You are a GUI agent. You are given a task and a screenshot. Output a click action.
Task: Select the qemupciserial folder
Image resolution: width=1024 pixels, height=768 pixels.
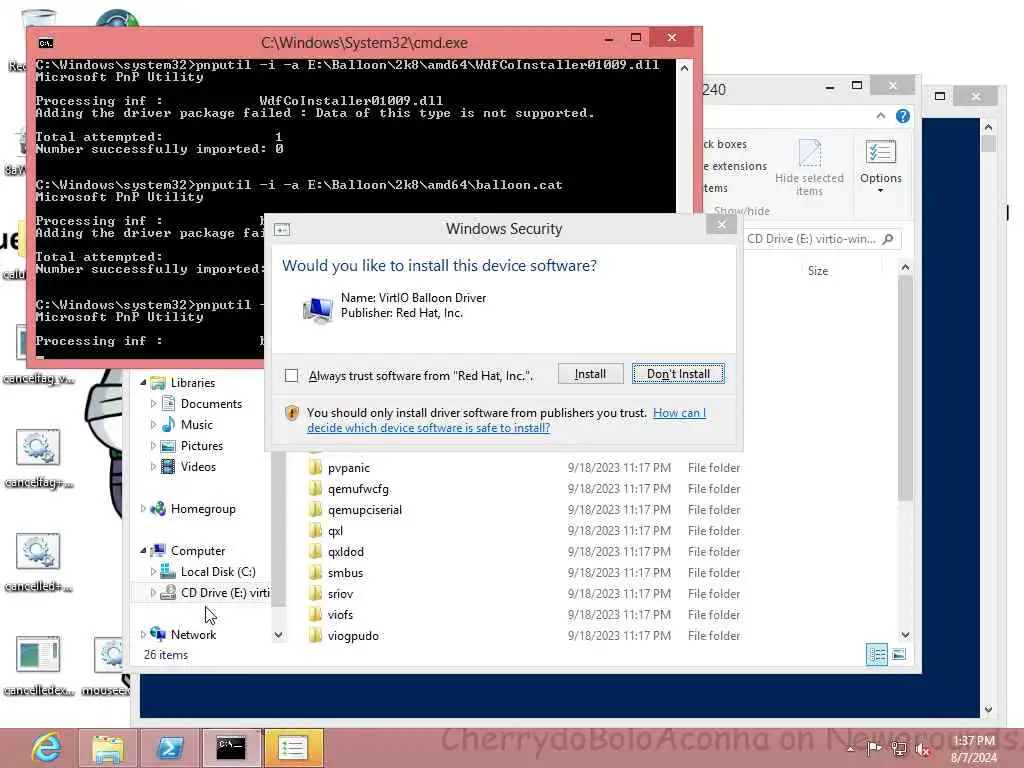[x=364, y=509]
